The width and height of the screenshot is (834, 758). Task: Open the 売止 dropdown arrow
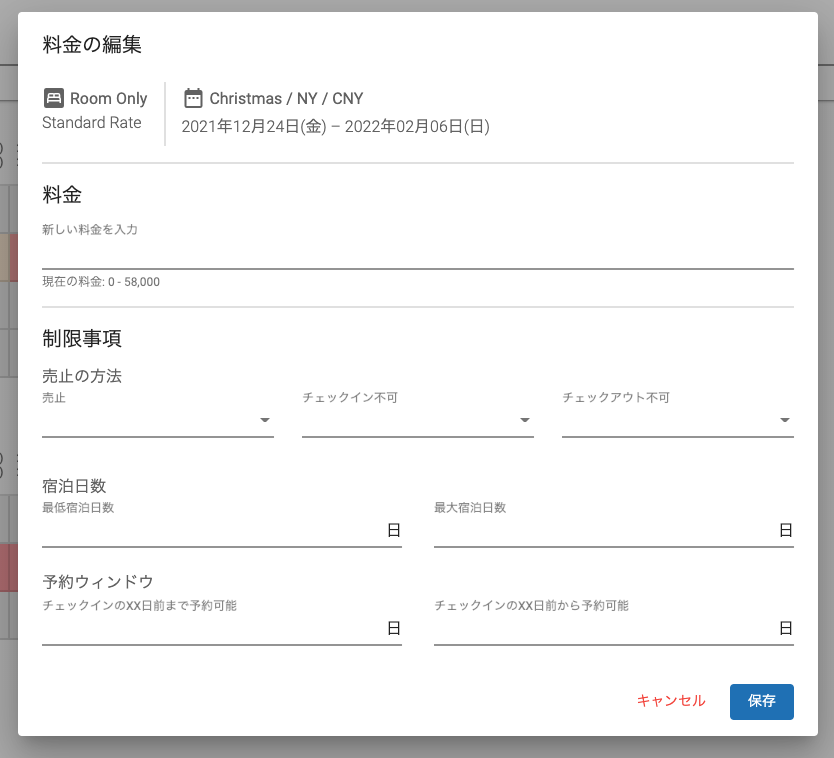pyautogui.click(x=265, y=420)
